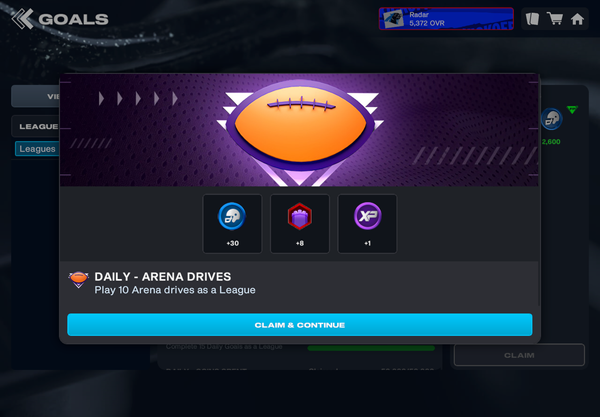600x417 pixels.
Task: Open the League section header on left
Action: [36, 126]
